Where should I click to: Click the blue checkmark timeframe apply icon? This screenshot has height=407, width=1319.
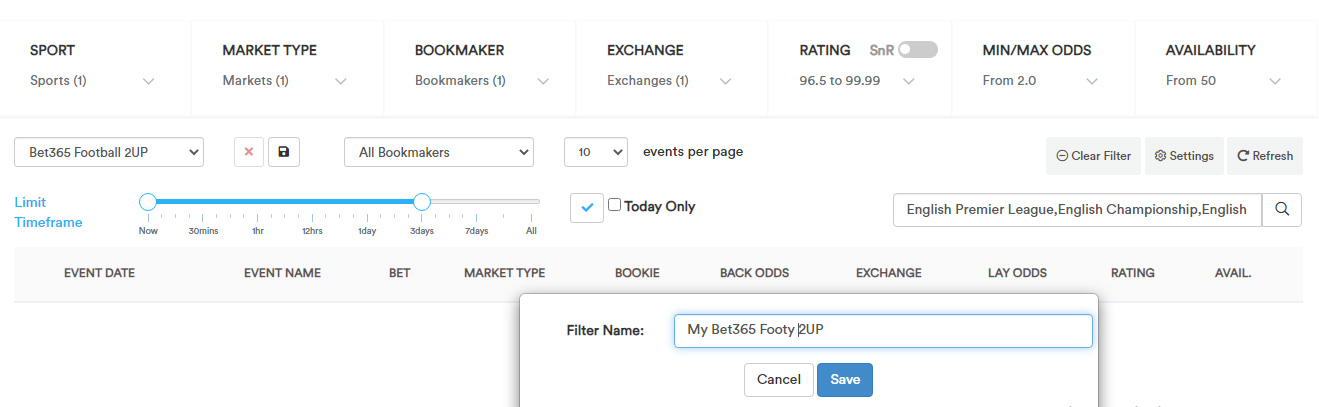pyautogui.click(x=587, y=207)
